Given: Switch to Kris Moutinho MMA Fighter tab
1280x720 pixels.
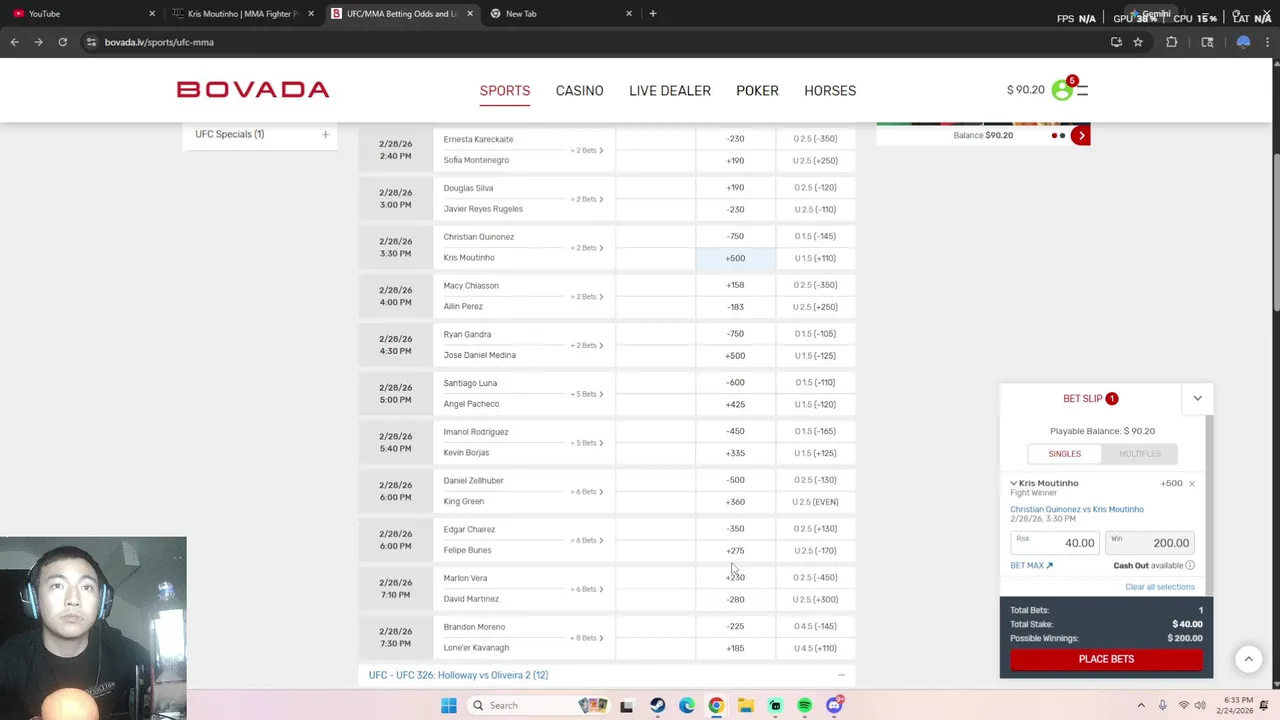Looking at the screenshot, I should pos(242,14).
